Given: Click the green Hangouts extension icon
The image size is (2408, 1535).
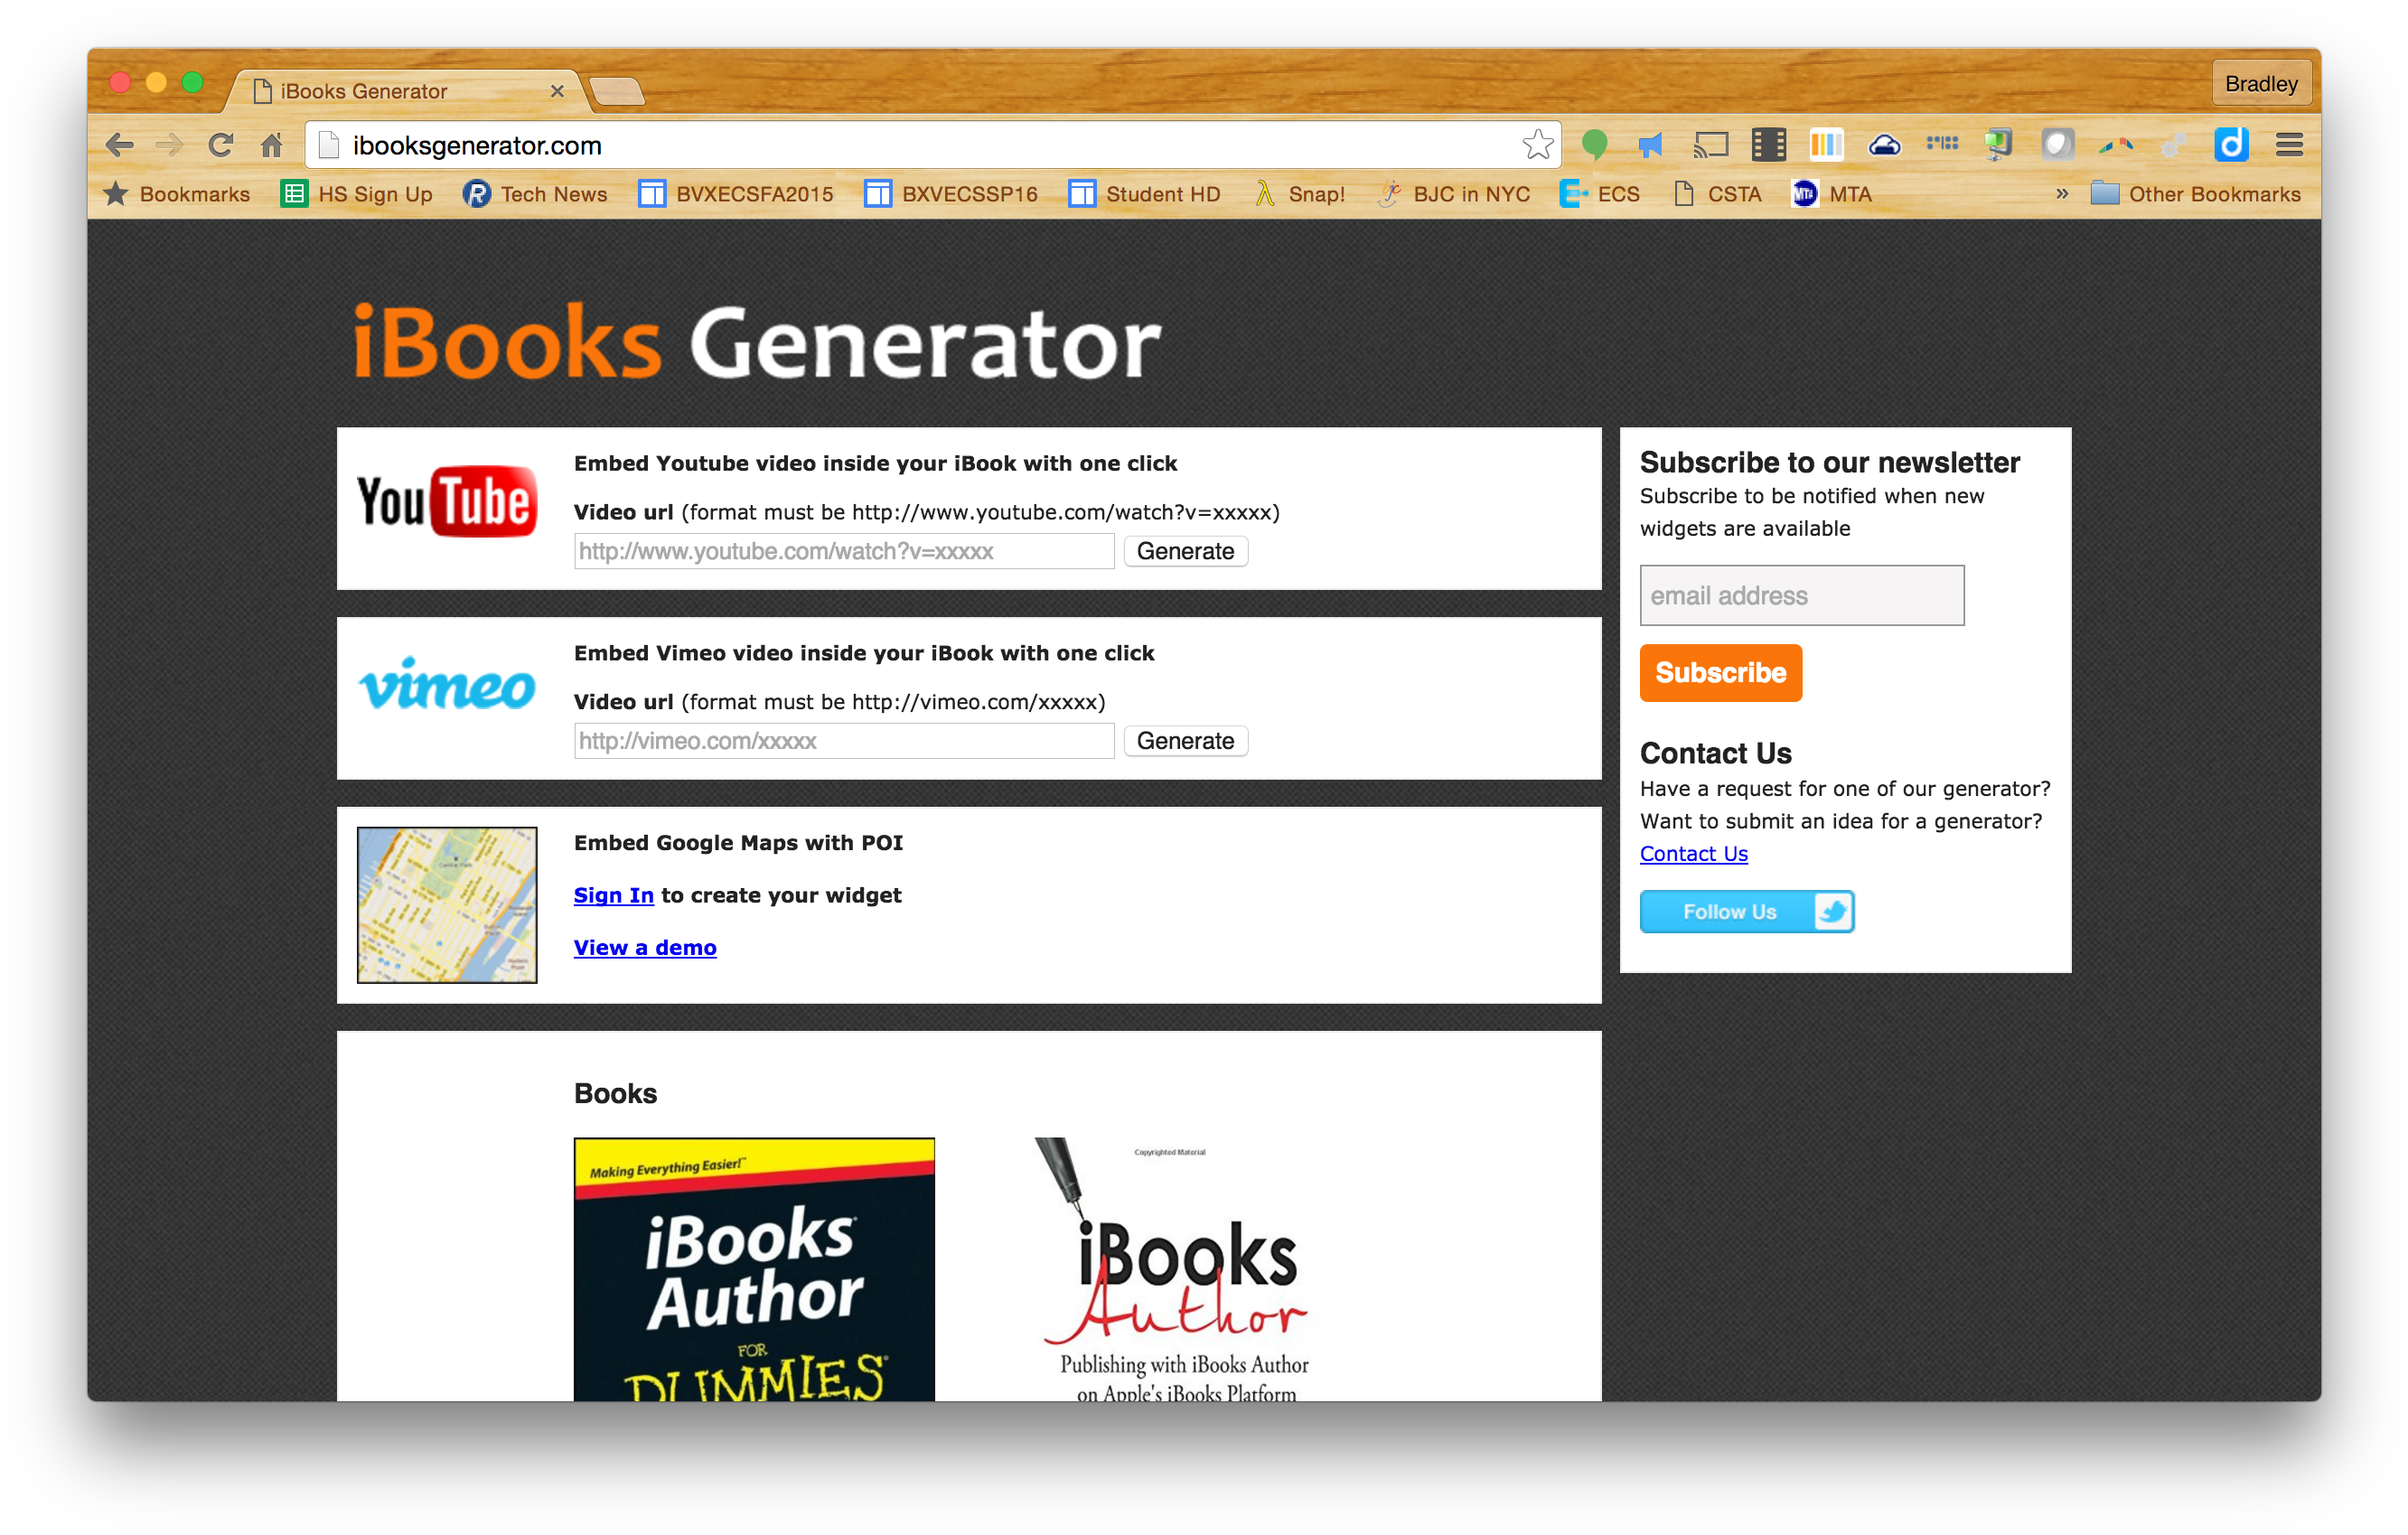Looking at the screenshot, I should pyautogui.click(x=1594, y=145).
